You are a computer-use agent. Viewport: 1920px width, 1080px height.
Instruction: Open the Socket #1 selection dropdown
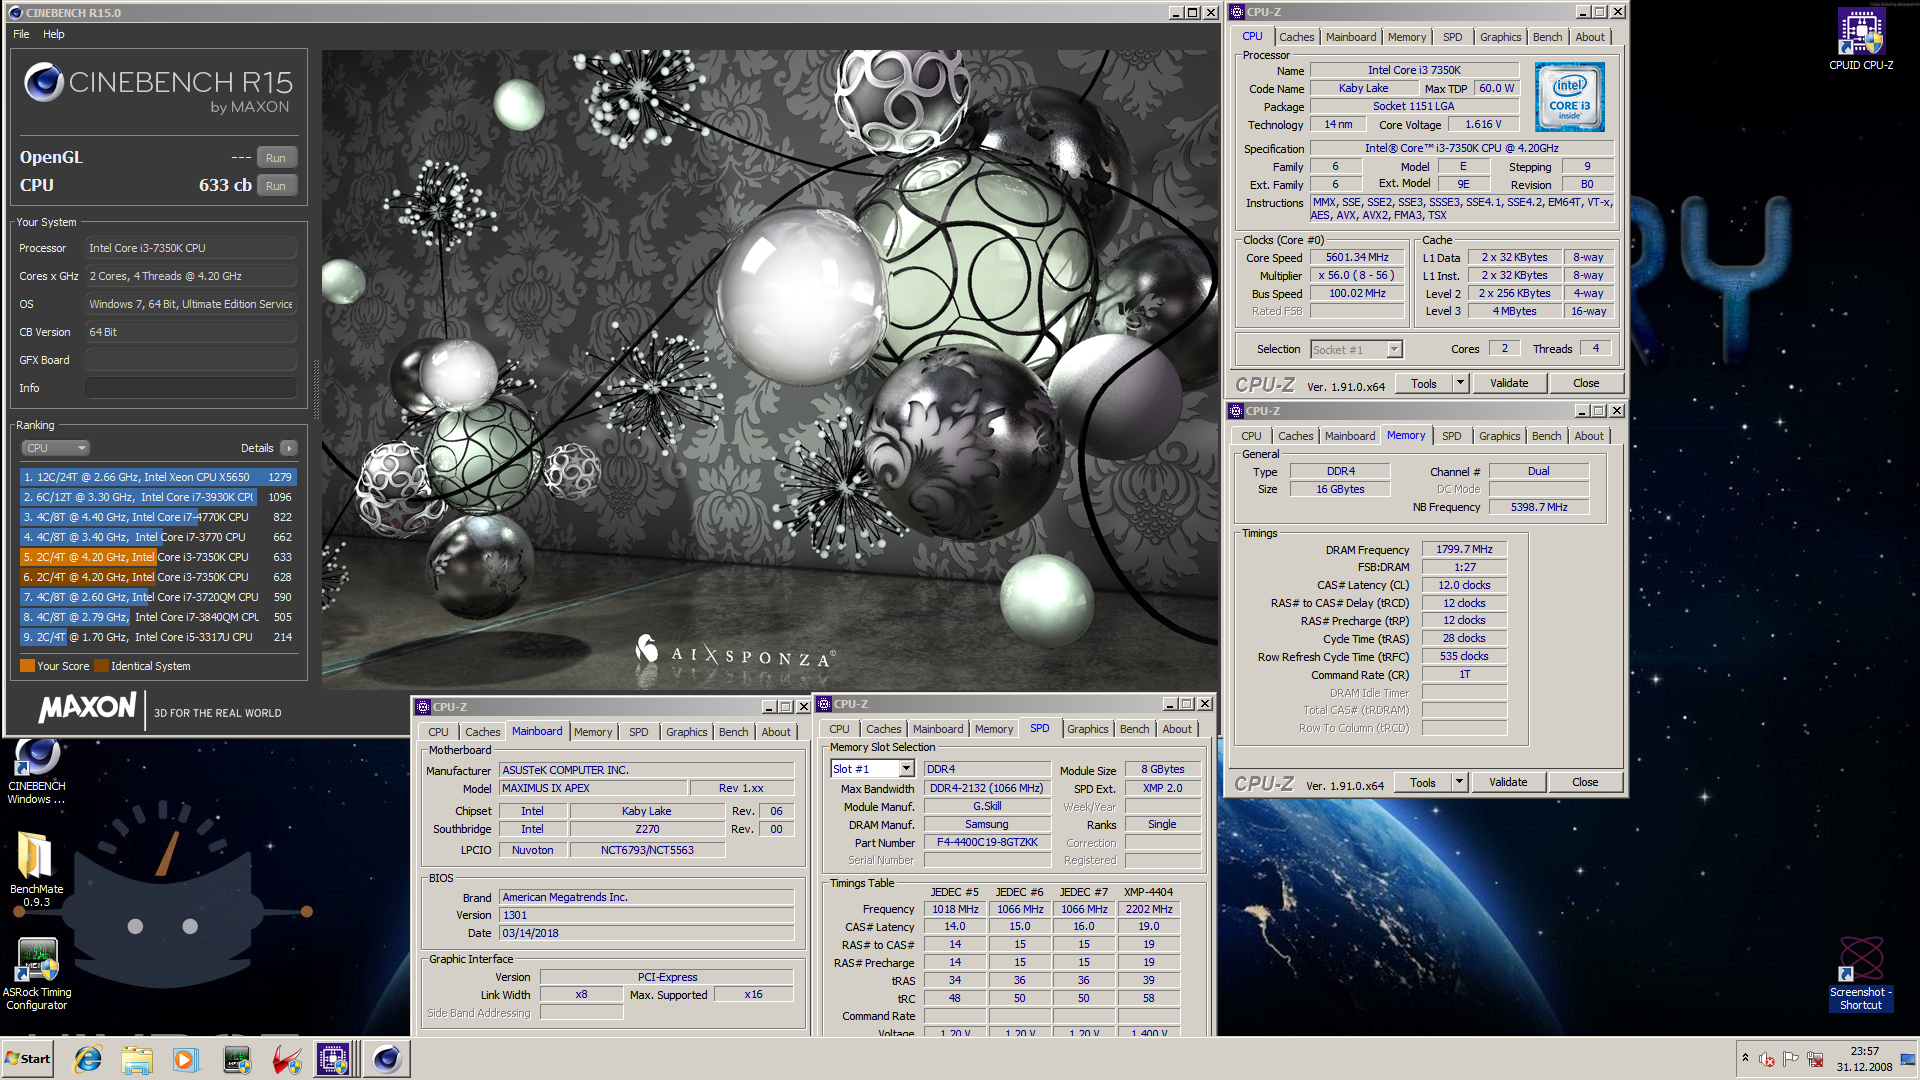tap(1357, 349)
